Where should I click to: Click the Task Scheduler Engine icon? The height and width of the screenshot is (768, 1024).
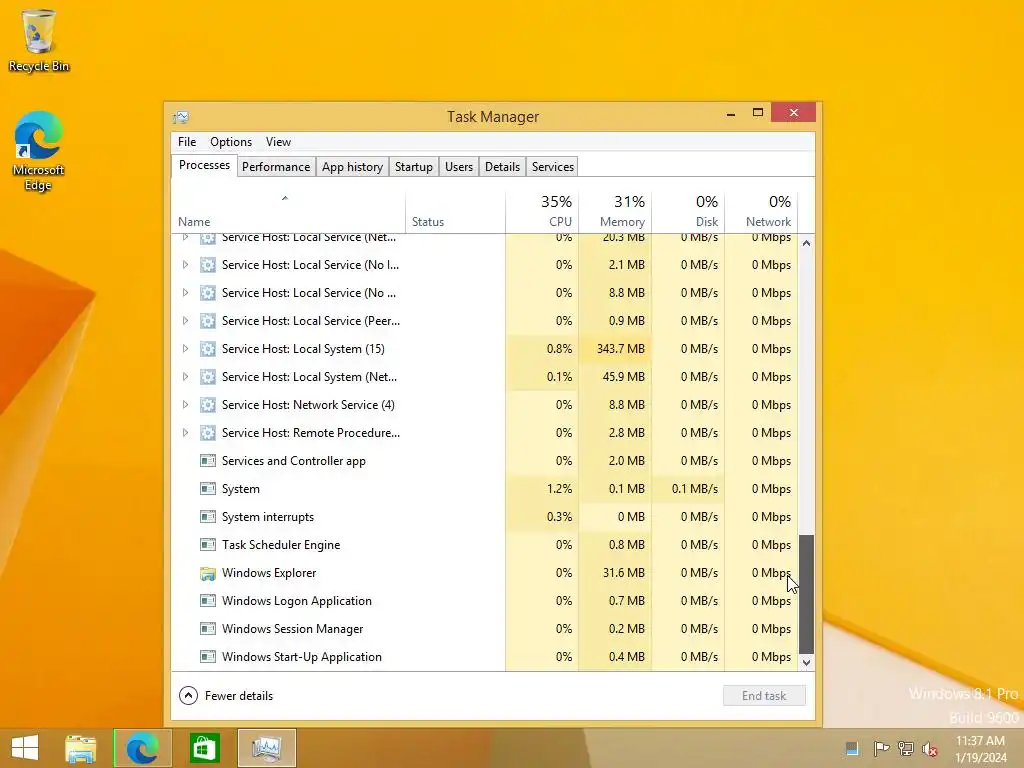click(x=208, y=545)
